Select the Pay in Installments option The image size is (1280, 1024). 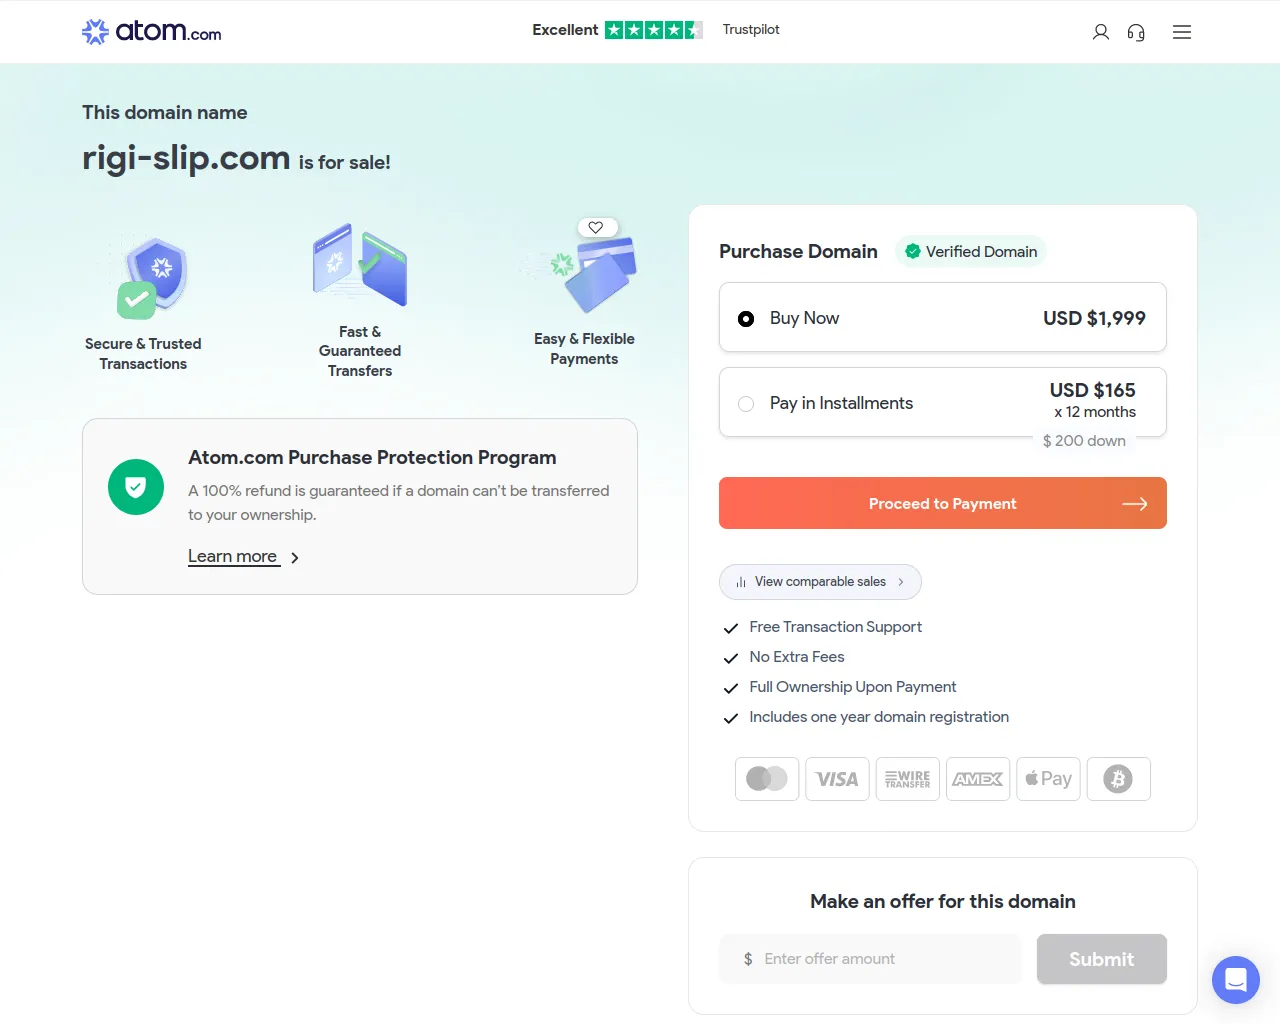coord(746,404)
